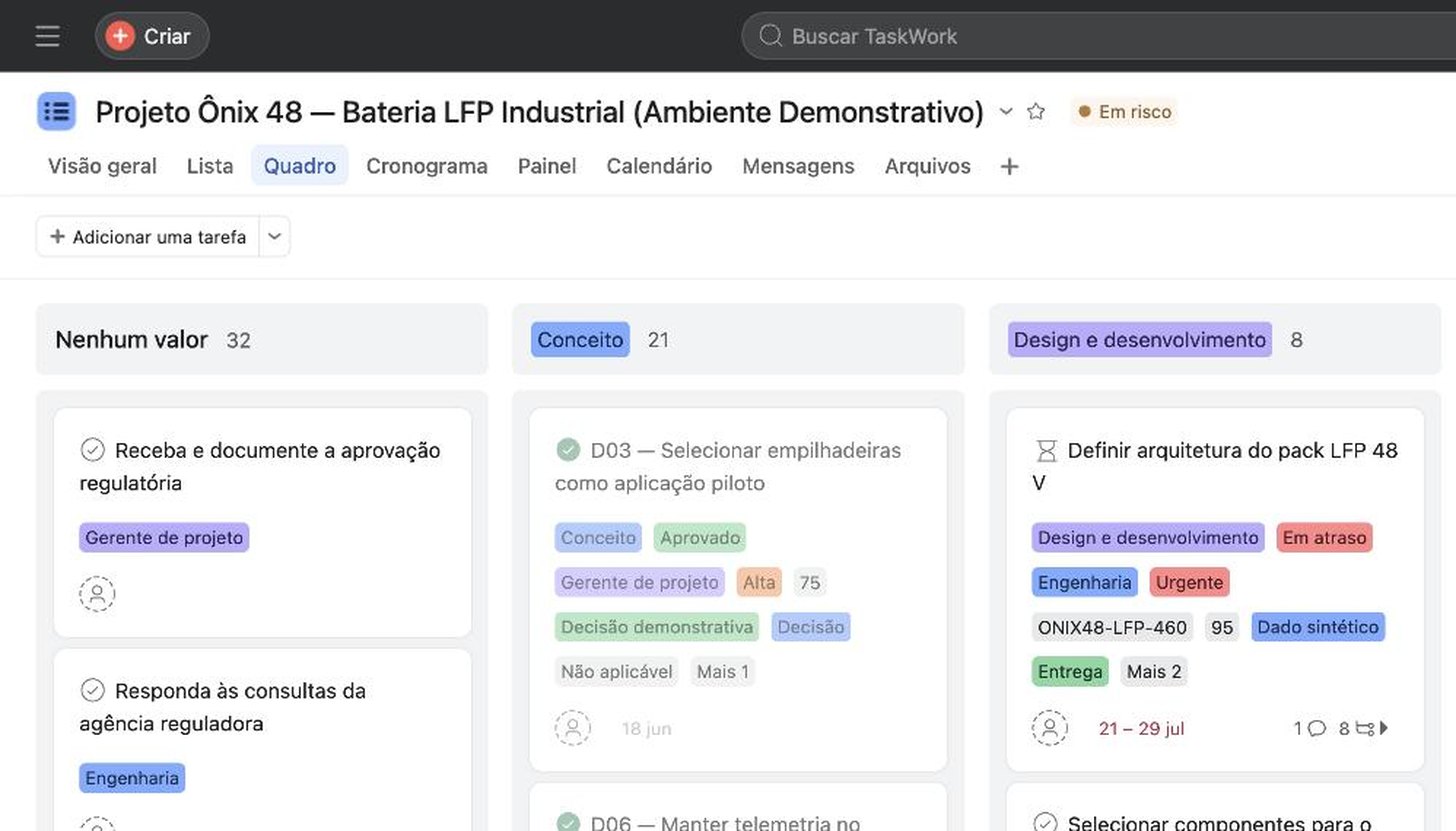Open the hamburger sidebar menu
The width and height of the screenshot is (1456, 831).
[x=47, y=36]
